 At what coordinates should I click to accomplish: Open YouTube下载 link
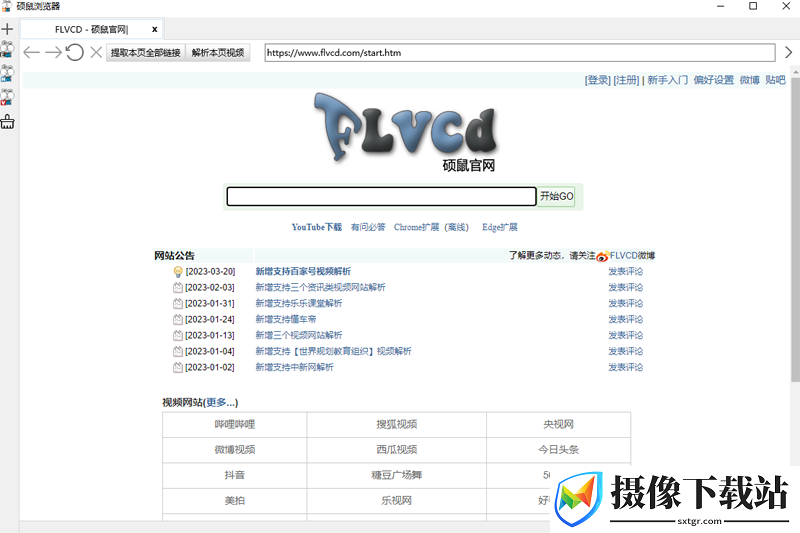[x=317, y=227]
